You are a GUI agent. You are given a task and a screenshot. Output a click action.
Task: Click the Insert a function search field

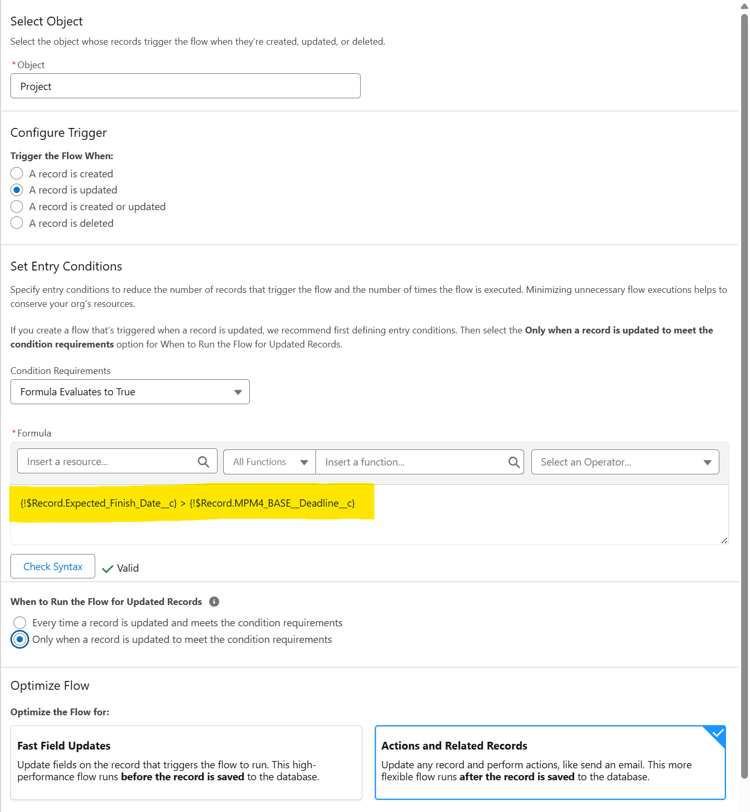click(x=410, y=462)
